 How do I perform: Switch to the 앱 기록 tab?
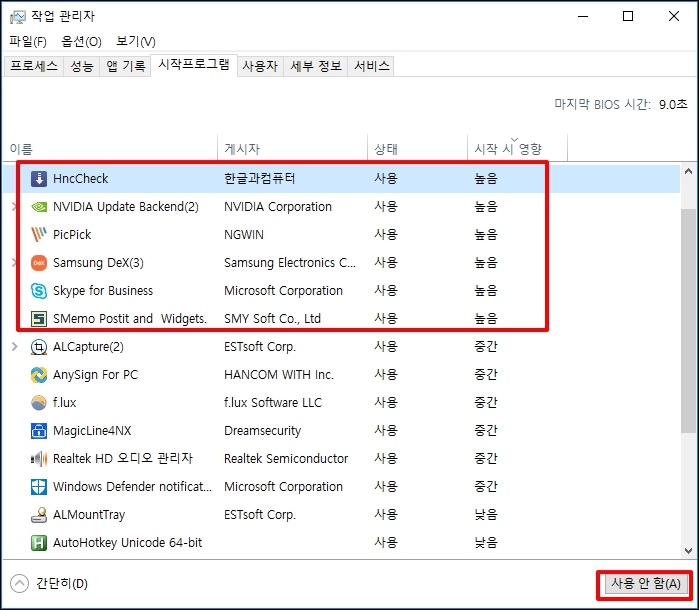126,66
